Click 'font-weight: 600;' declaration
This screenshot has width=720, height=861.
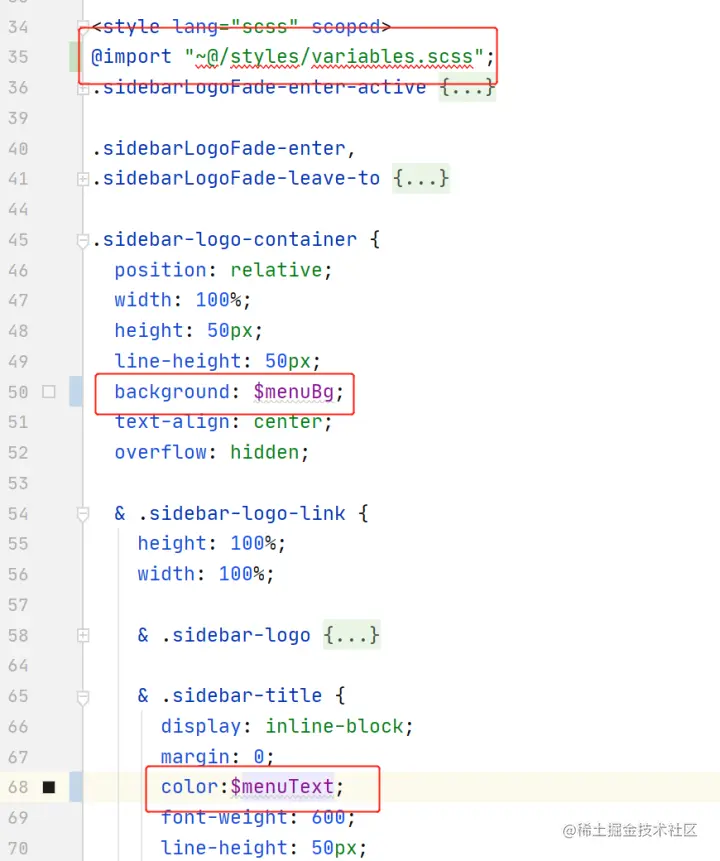click(x=258, y=818)
